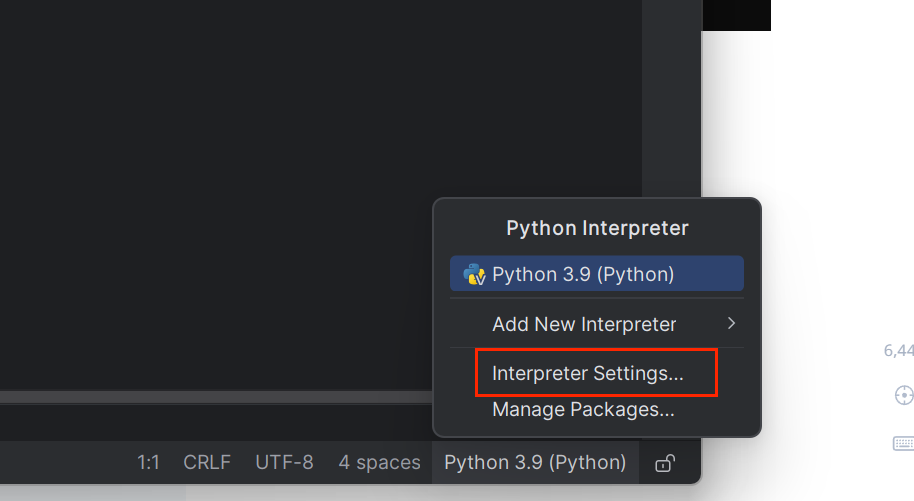This screenshot has height=501, width=914.
Task: Expand the Add New Interpreter submenu arrow
Action: [x=731, y=323]
